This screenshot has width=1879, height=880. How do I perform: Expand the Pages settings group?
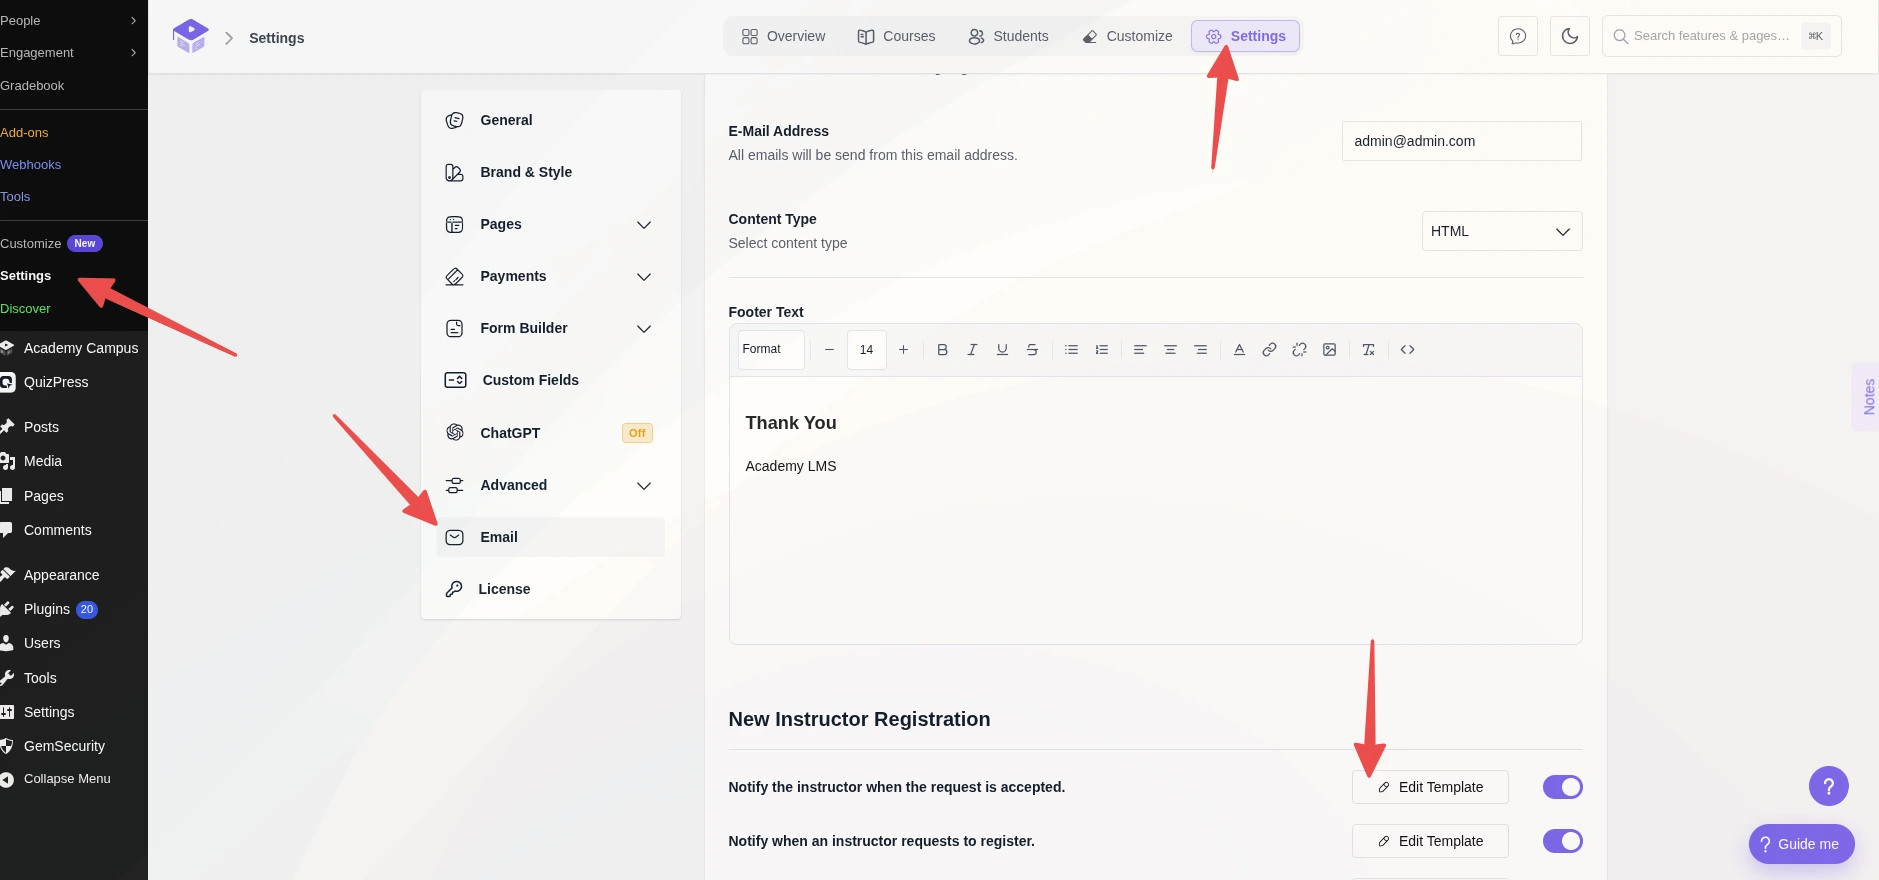coord(550,224)
